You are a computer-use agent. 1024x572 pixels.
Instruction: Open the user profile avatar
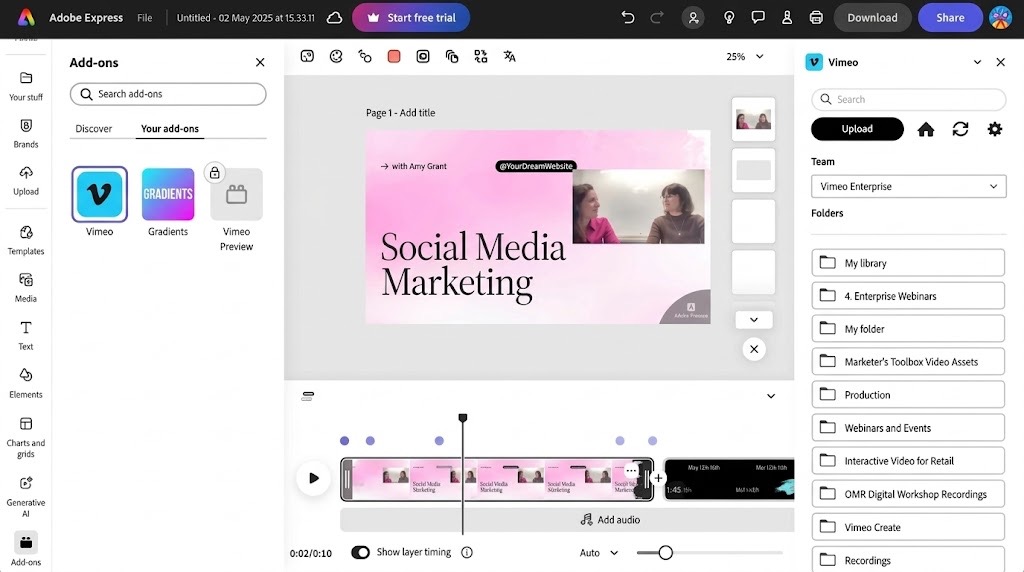pos(1000,18)
